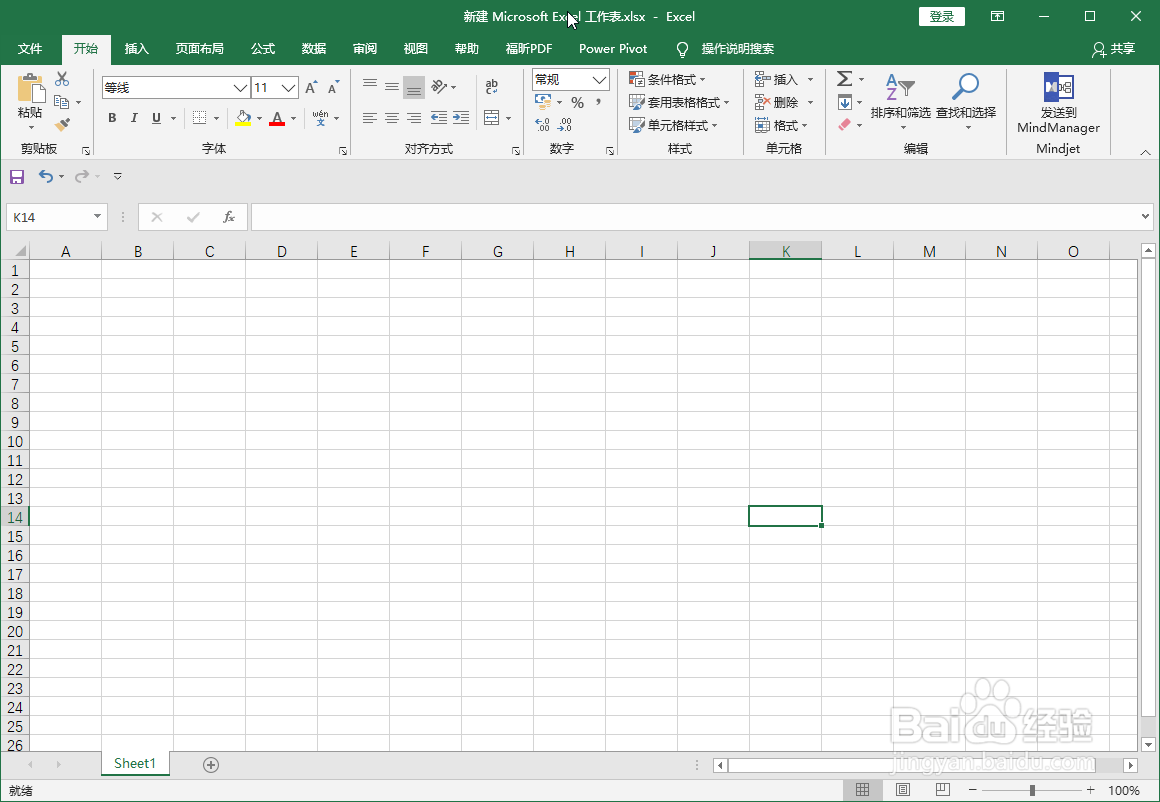Screen dimensions: 1160x802
Task: Toggle Underline formatting
Action: coord(156,118)
